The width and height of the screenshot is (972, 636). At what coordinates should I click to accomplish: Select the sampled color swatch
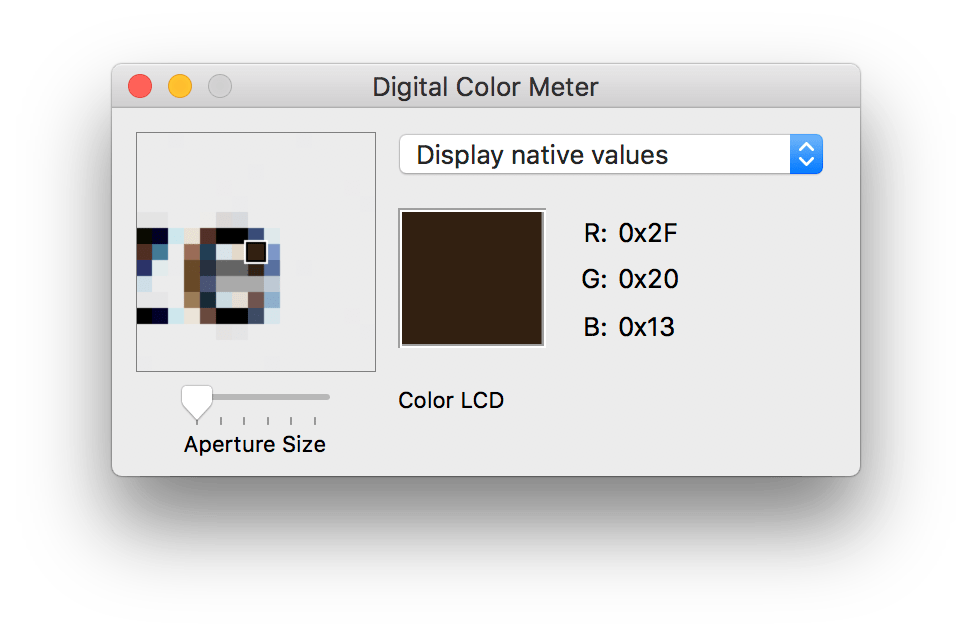471,277
